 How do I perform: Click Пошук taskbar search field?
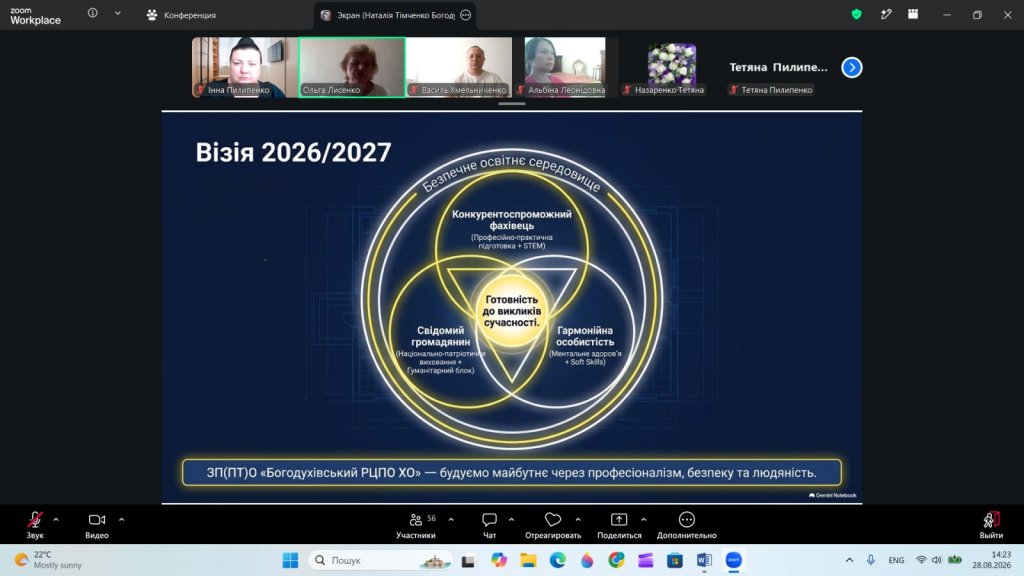pyautogui.click(x=381, y=560)
